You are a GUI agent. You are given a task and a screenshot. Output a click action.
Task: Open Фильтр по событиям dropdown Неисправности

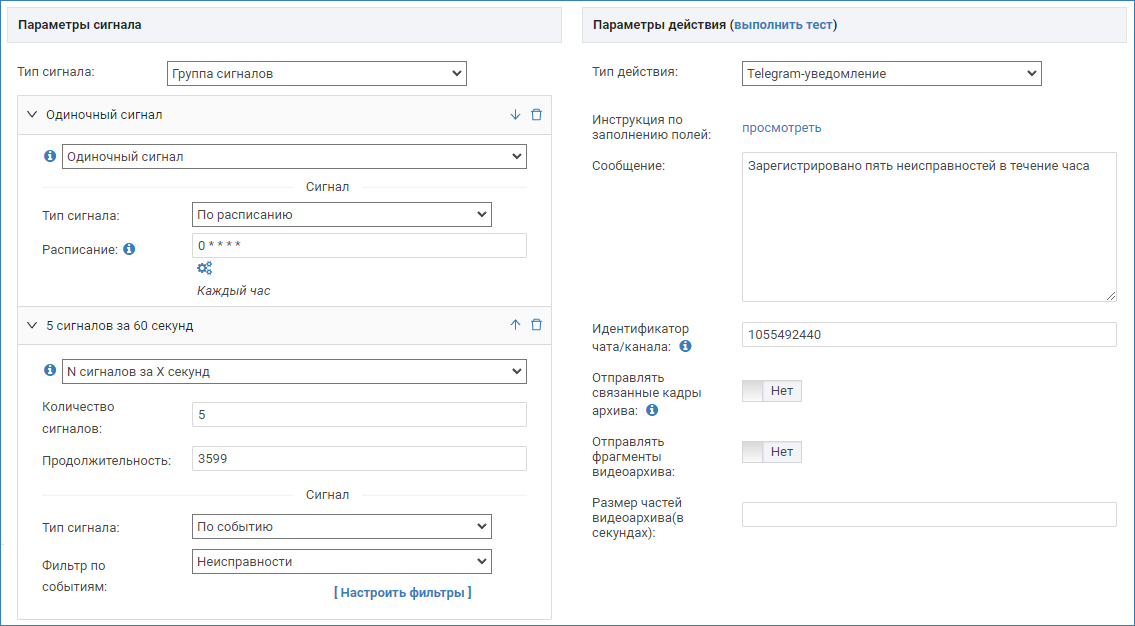click(341, 562)
